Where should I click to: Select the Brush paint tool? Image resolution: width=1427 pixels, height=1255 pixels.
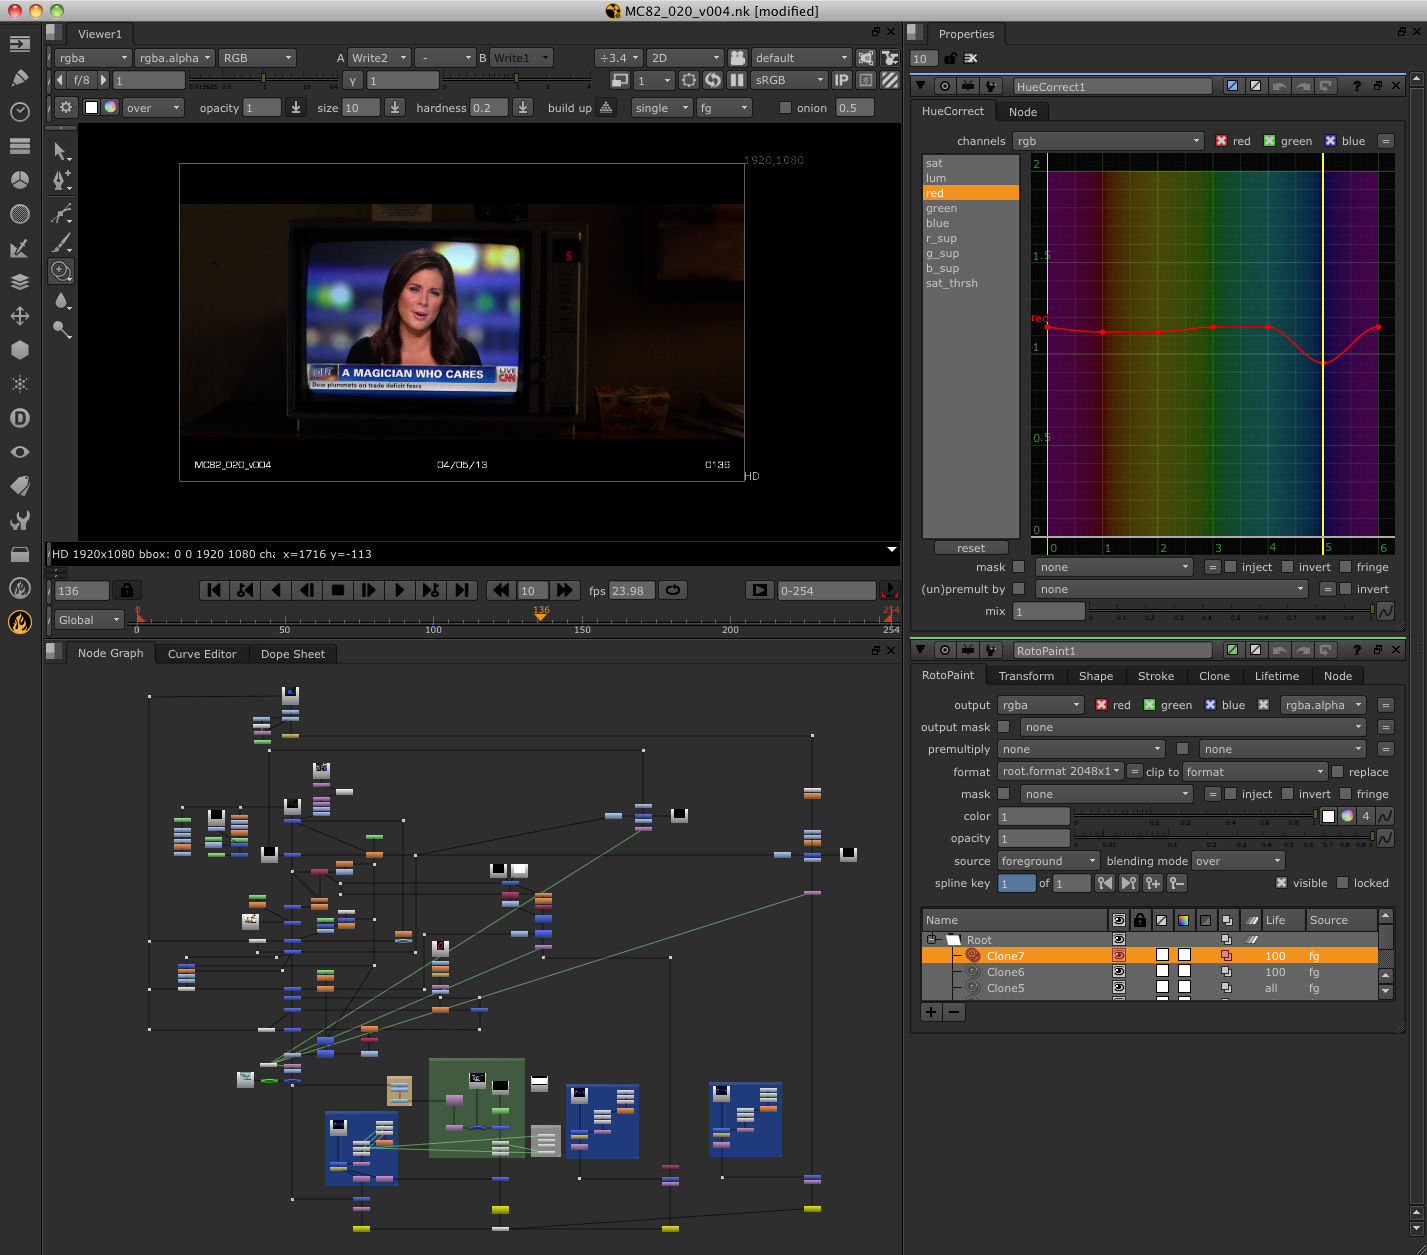click(x=61, y=243)
